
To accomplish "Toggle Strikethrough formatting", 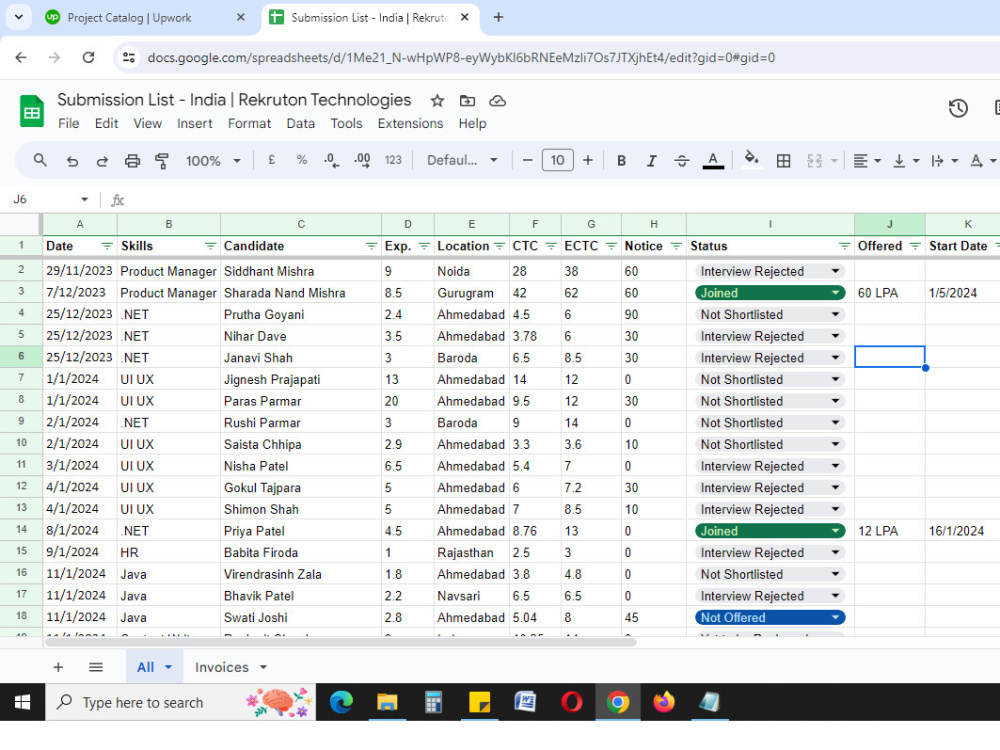I will click(682, 161).
